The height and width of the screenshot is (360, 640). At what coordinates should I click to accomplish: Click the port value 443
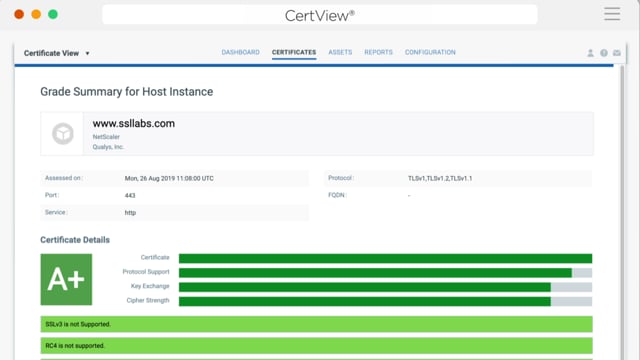coord(130,196)
